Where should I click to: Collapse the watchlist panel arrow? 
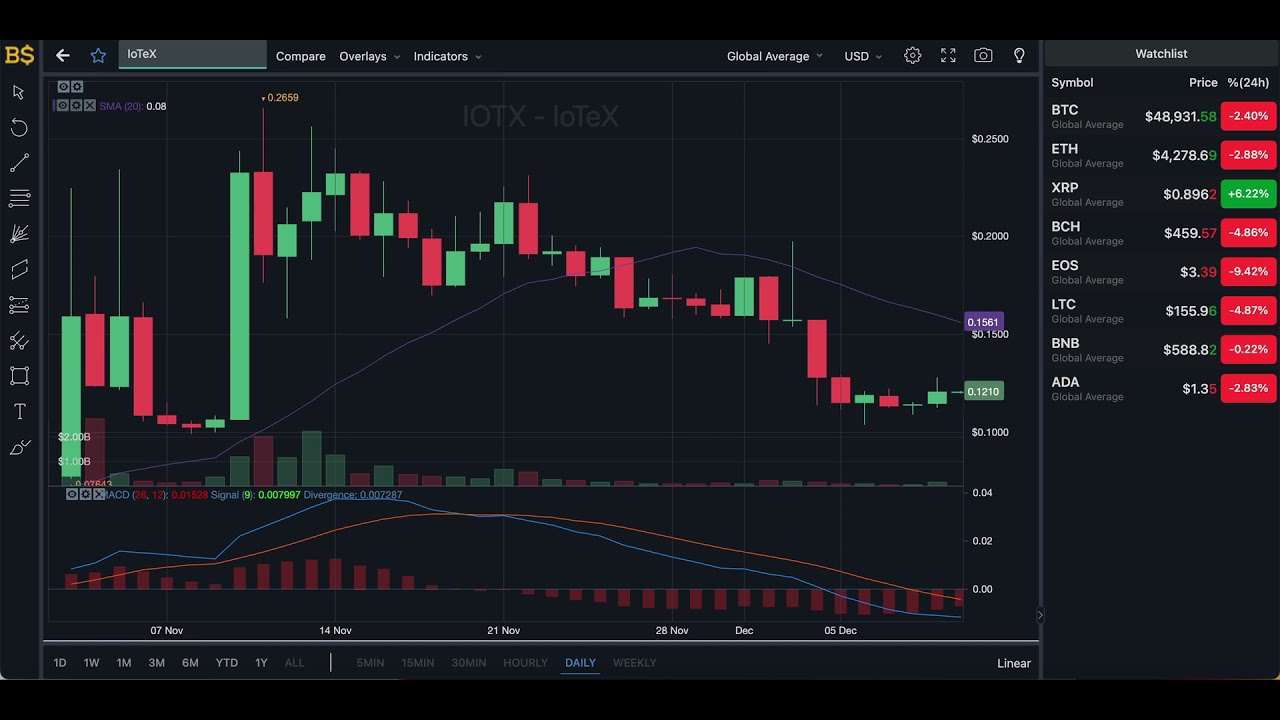(1040, 615)
